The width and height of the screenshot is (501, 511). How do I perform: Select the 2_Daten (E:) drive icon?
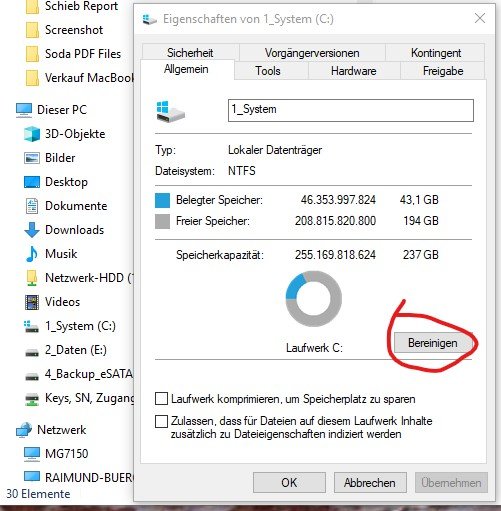(x=32, y=352)
